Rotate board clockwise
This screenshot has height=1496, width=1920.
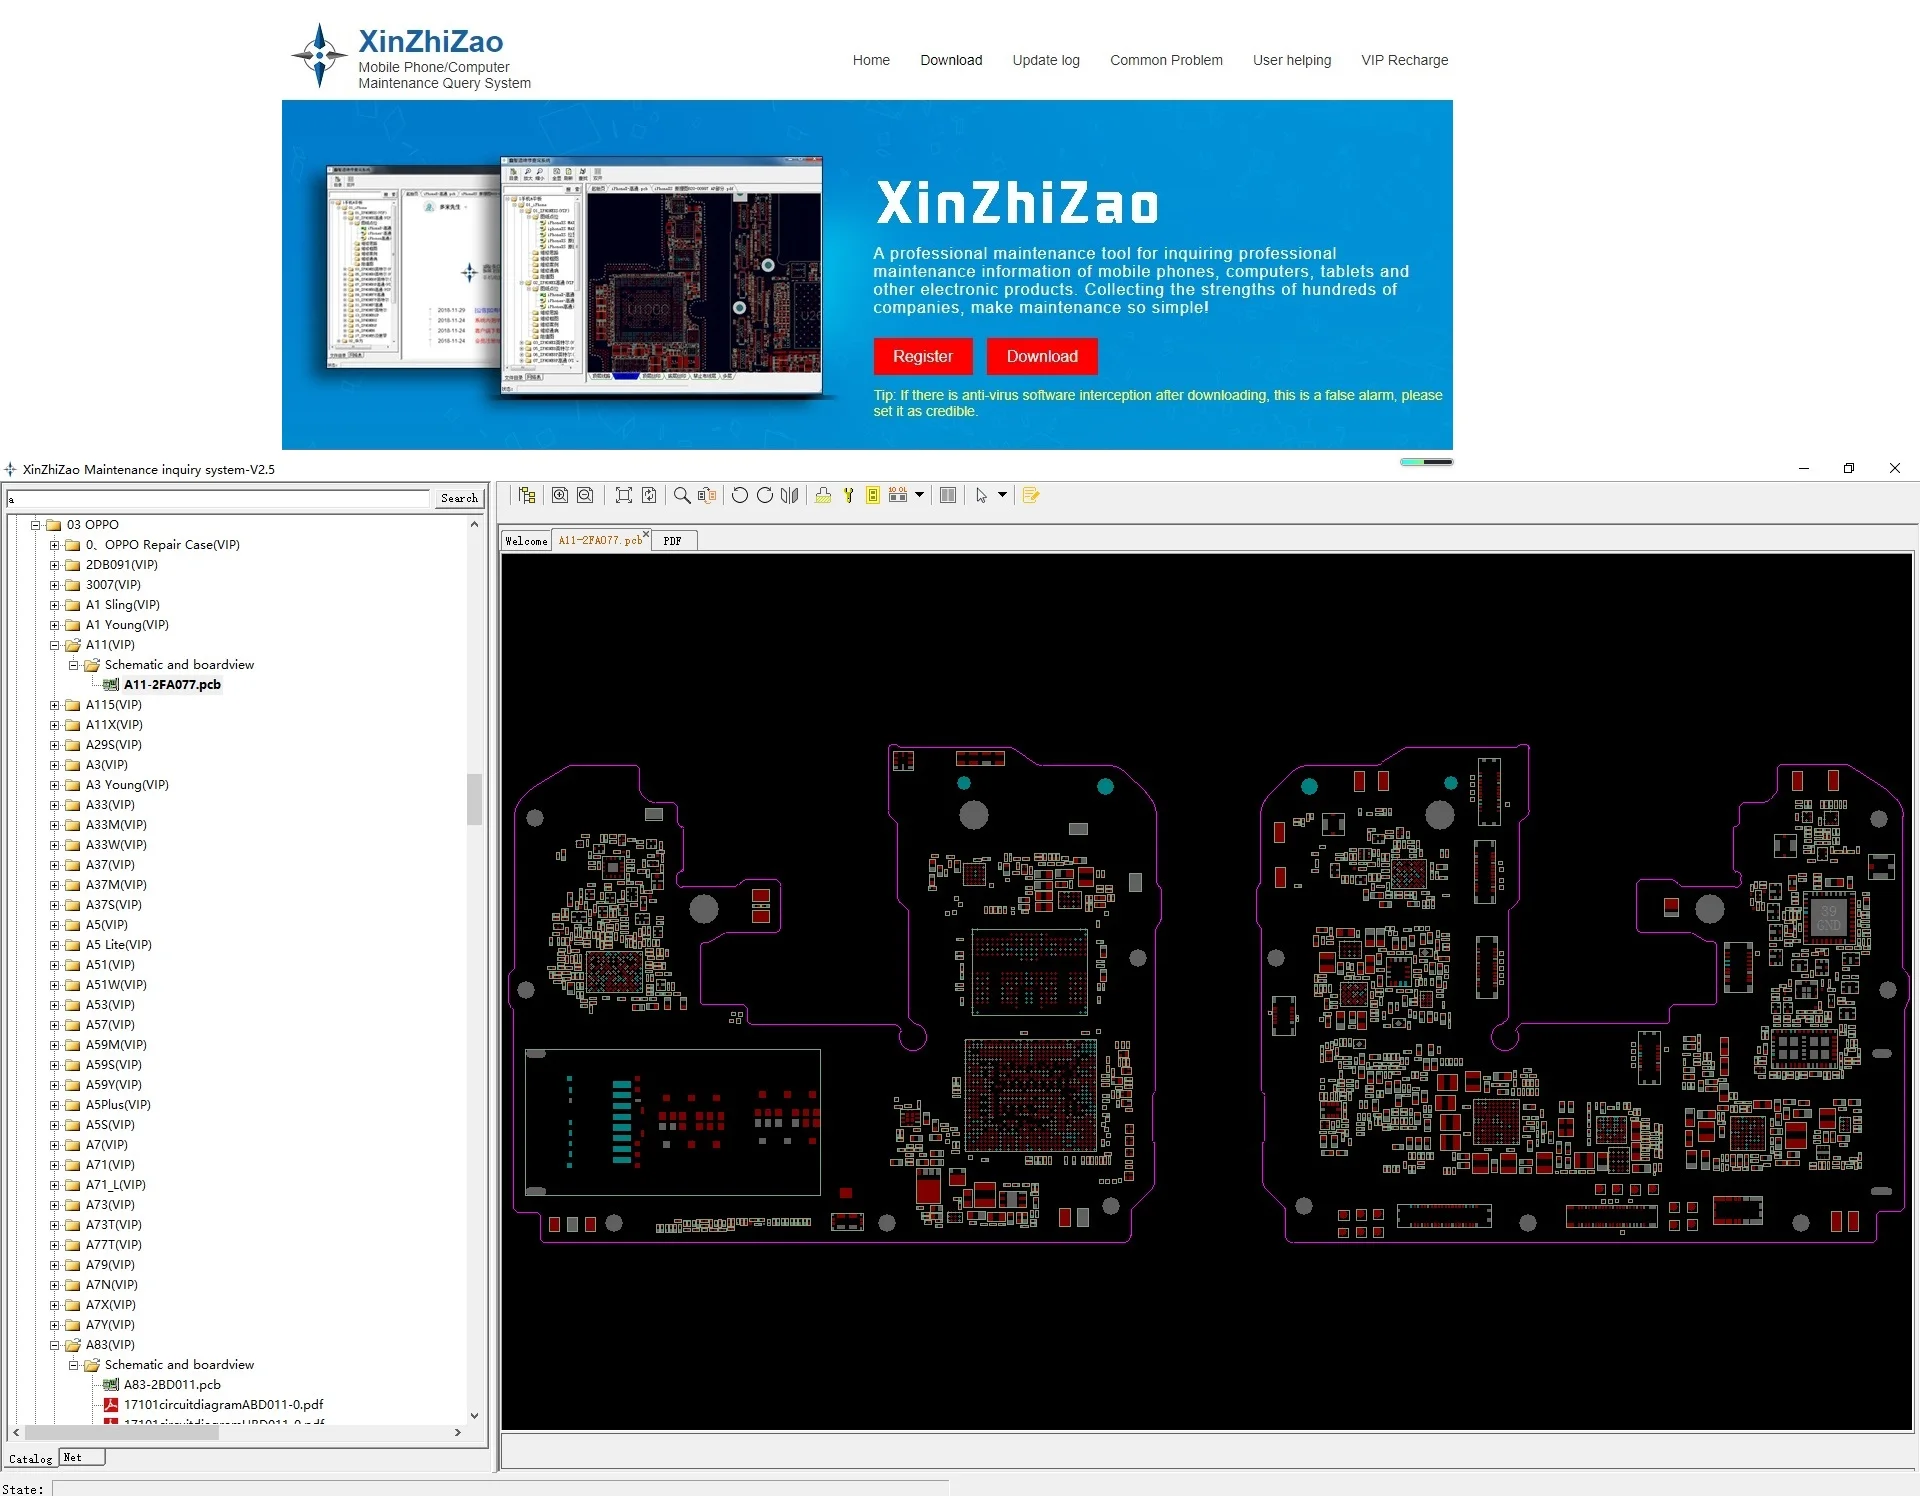[x=765, y=495]
